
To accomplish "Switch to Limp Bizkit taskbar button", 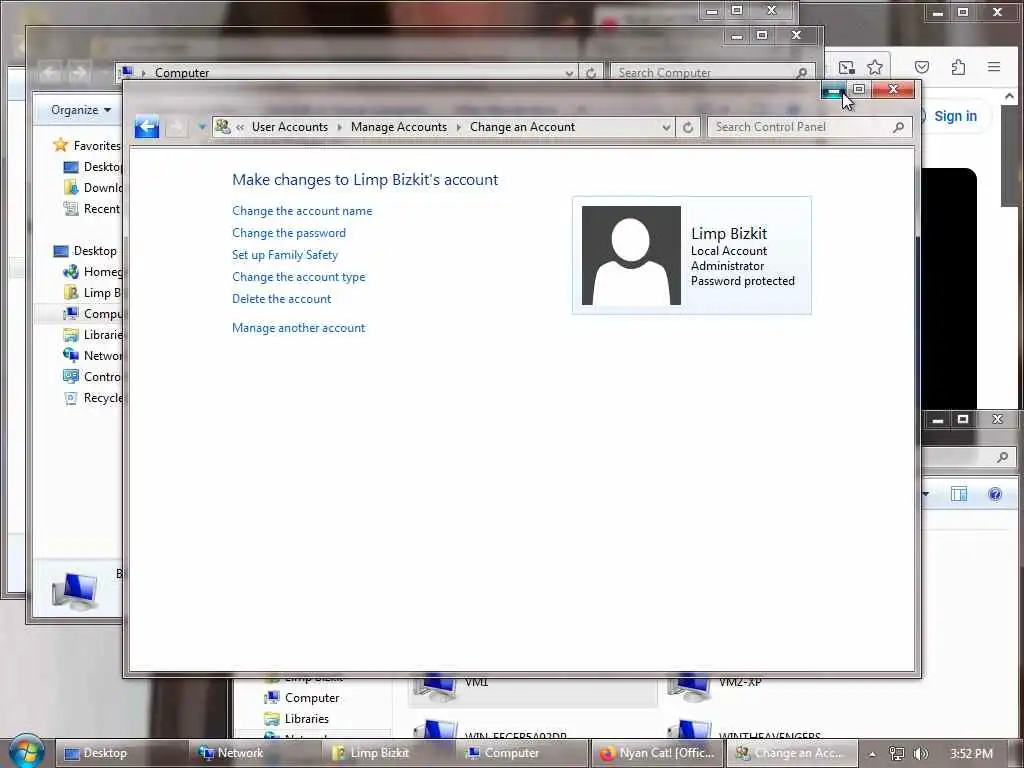I will tap(389, 753).
